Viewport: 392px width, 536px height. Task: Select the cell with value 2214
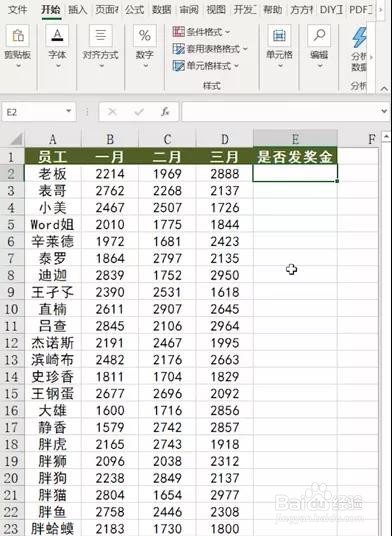click(110, 174)
